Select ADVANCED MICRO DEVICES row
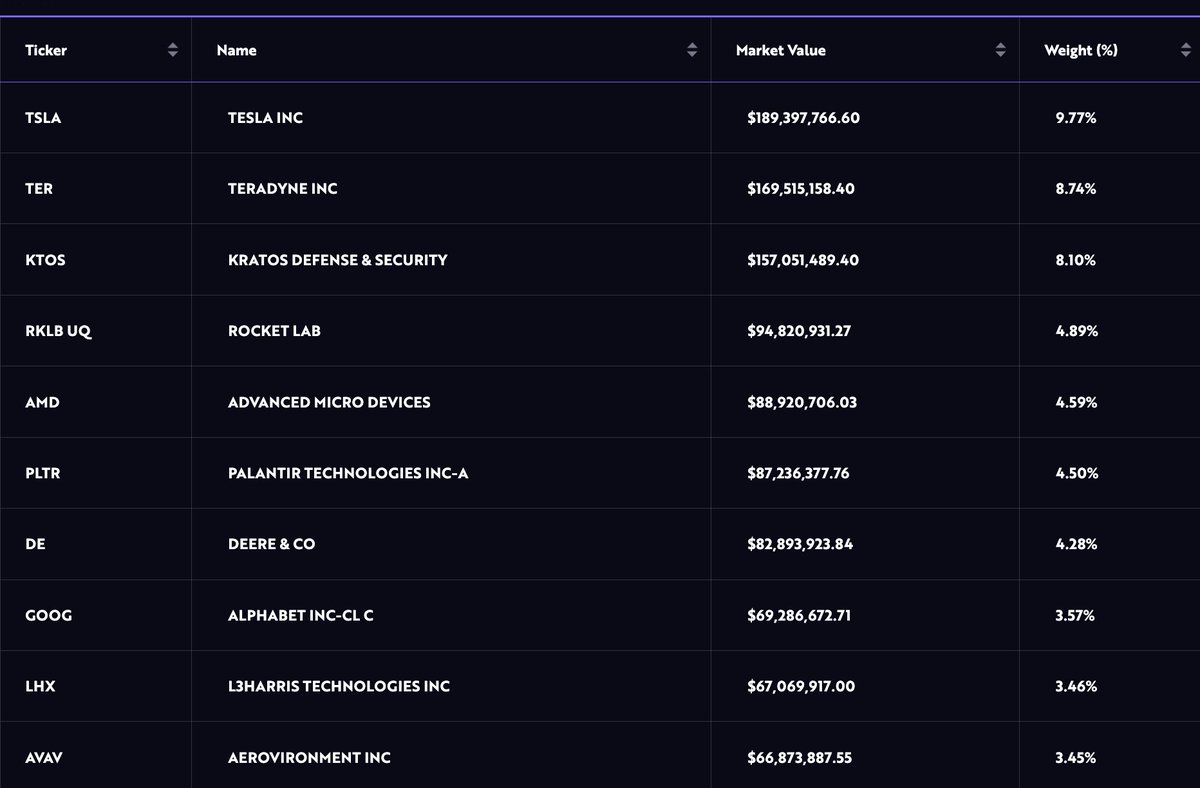Image resolution: width=1200 pixels, height=788 pixels. (x=329, y=402)
